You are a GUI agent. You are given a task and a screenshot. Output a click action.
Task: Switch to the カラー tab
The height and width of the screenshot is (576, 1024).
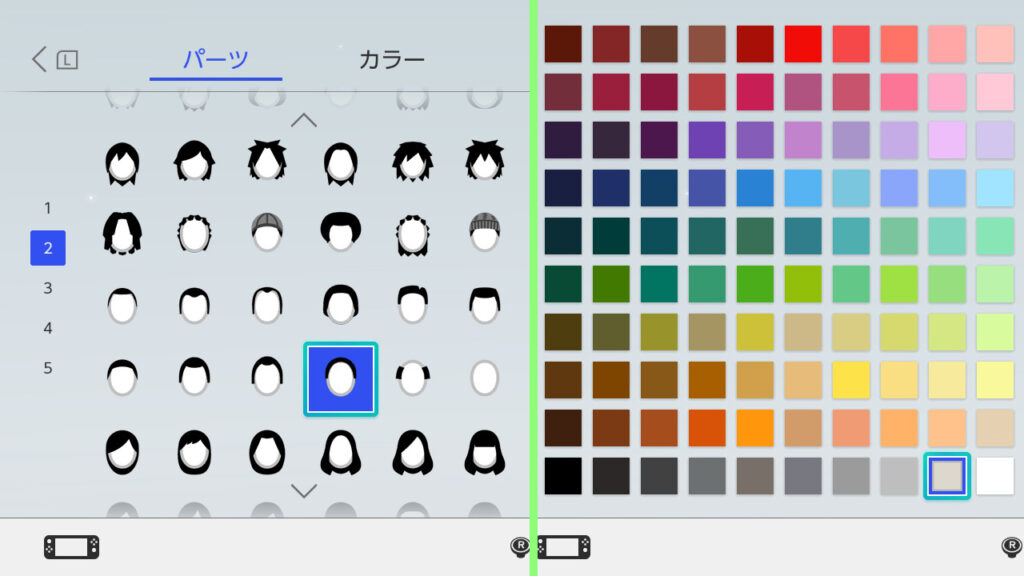(392, 59)
